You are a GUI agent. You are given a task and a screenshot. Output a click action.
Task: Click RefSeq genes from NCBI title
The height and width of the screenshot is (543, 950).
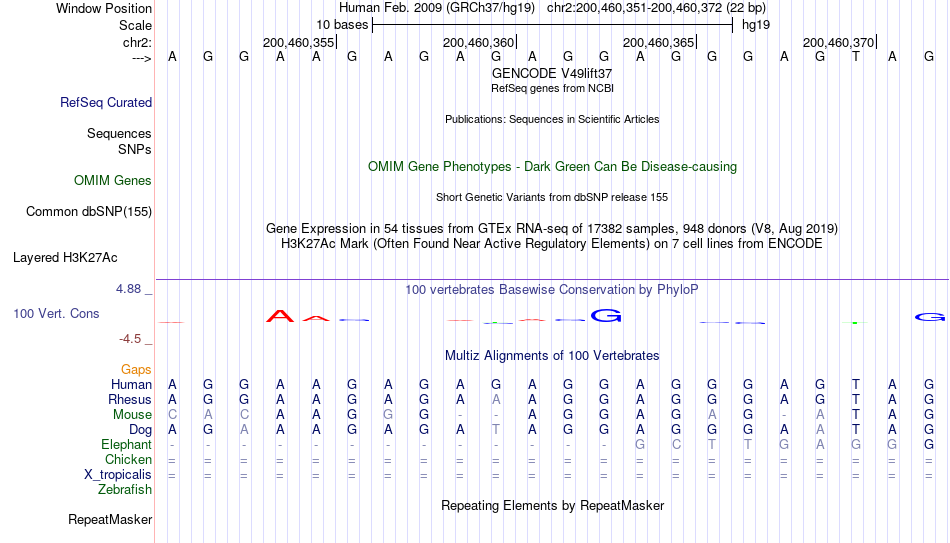(552, 88)
